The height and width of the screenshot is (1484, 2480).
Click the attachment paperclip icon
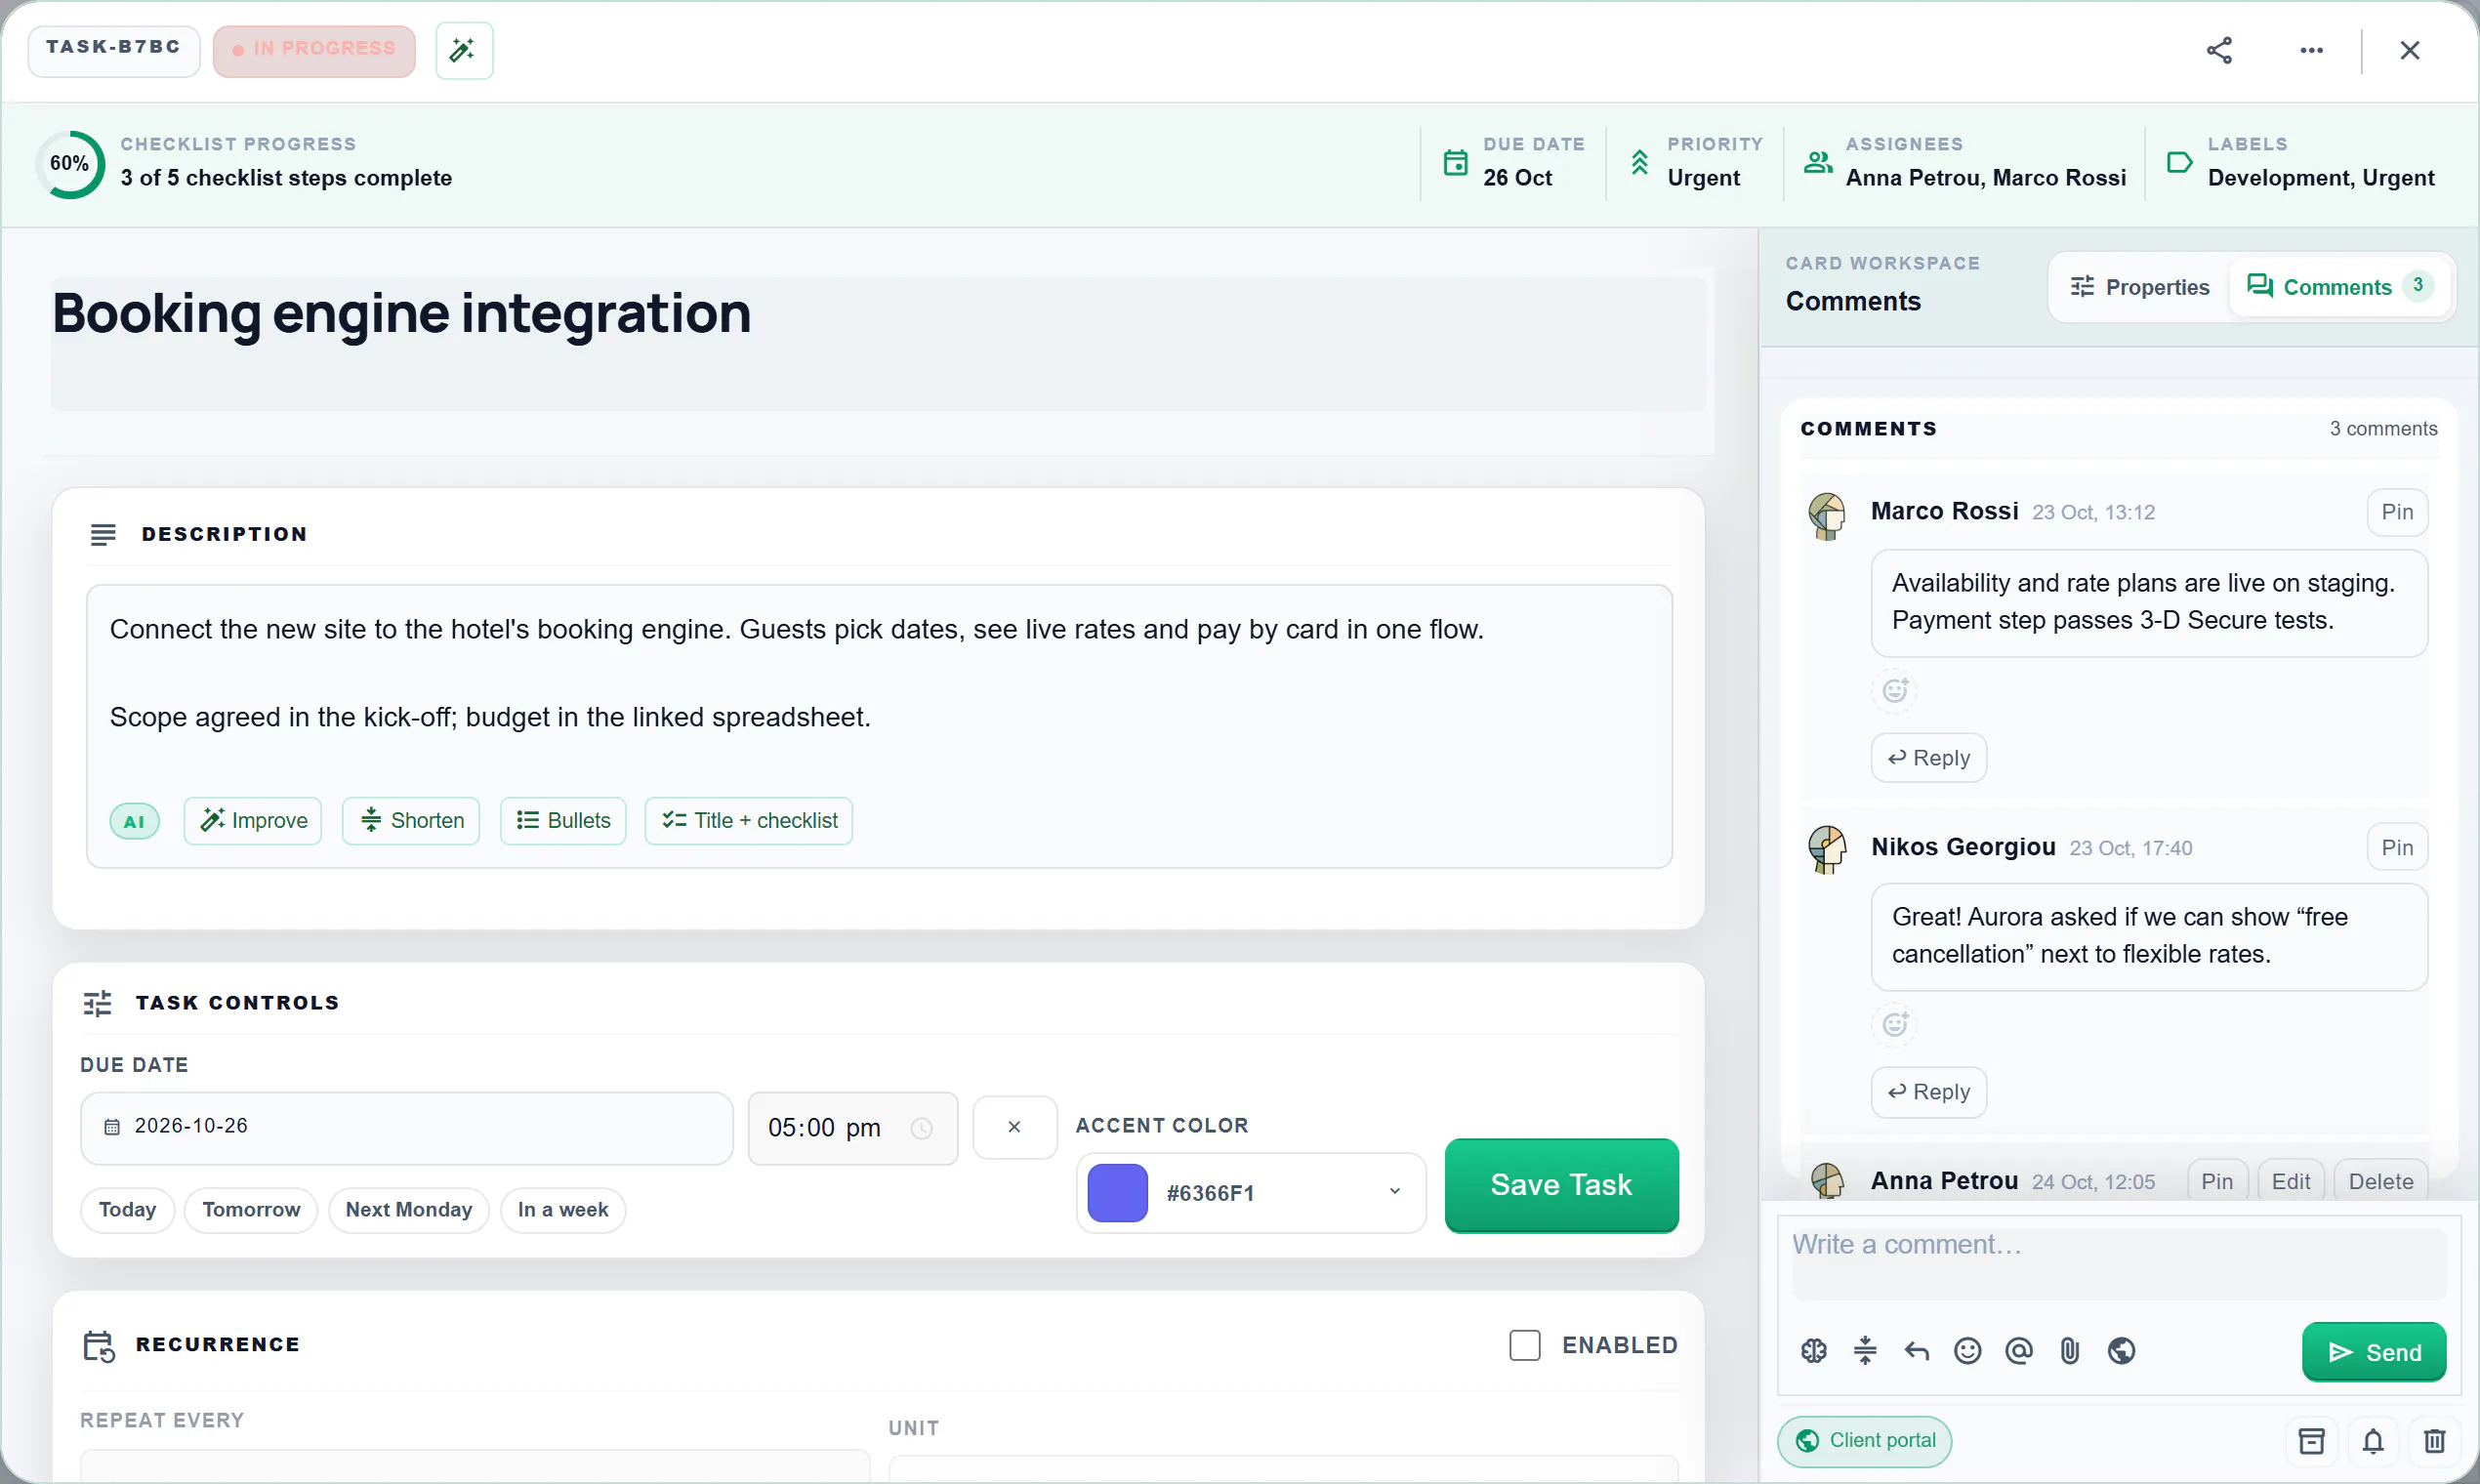[2070, 1351]
